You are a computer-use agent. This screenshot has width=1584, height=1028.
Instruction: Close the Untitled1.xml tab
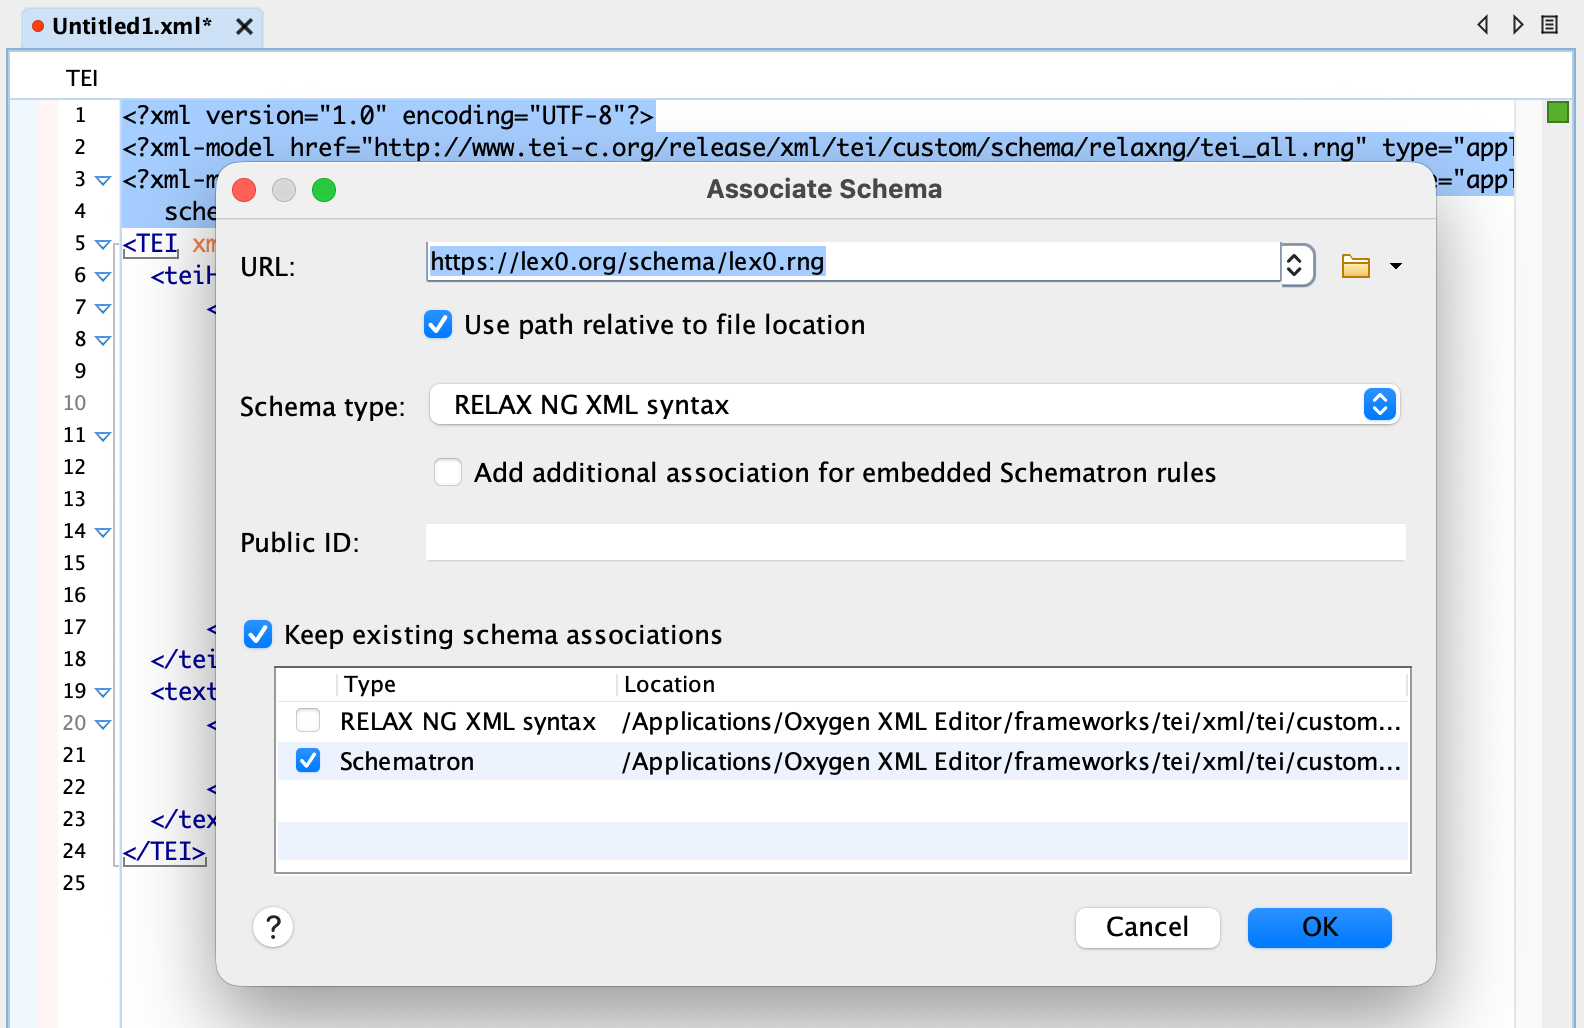244,27
